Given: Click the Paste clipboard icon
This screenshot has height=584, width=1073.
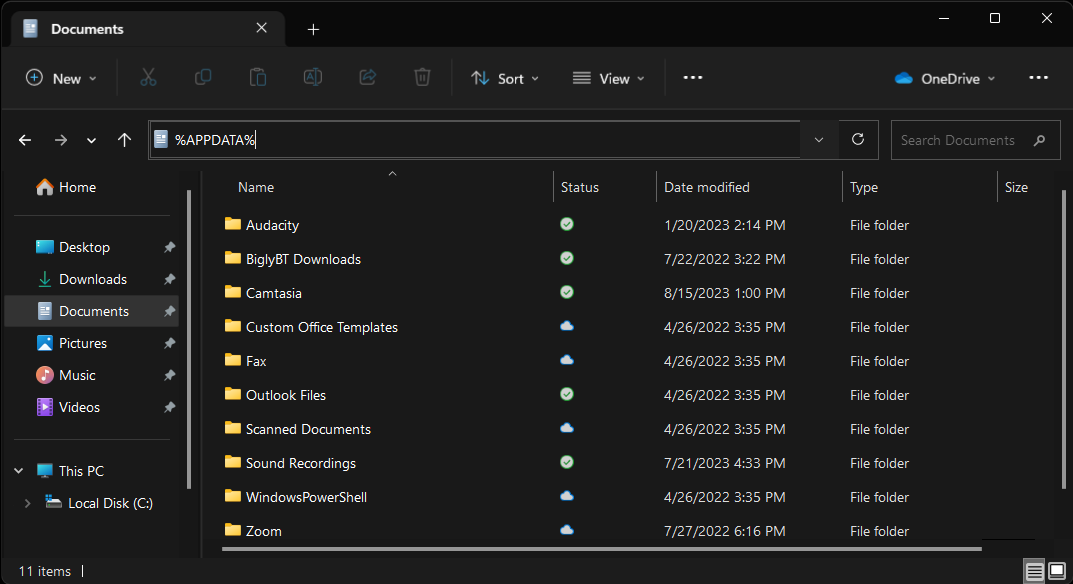Looking at the screenshot, I should click(258, 78).
